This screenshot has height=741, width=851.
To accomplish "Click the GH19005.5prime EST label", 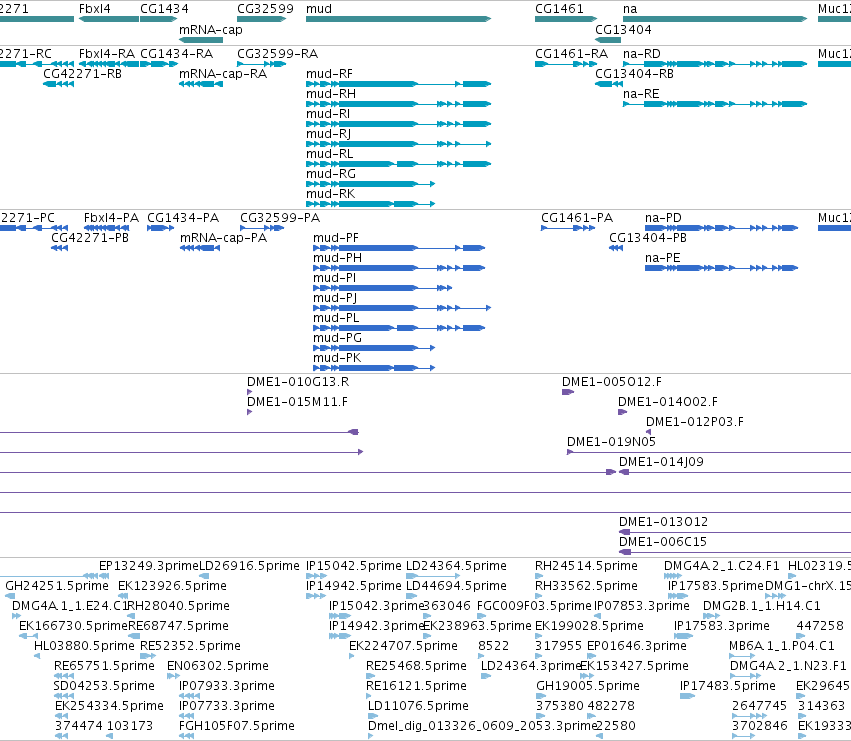I will coord(588,686).
